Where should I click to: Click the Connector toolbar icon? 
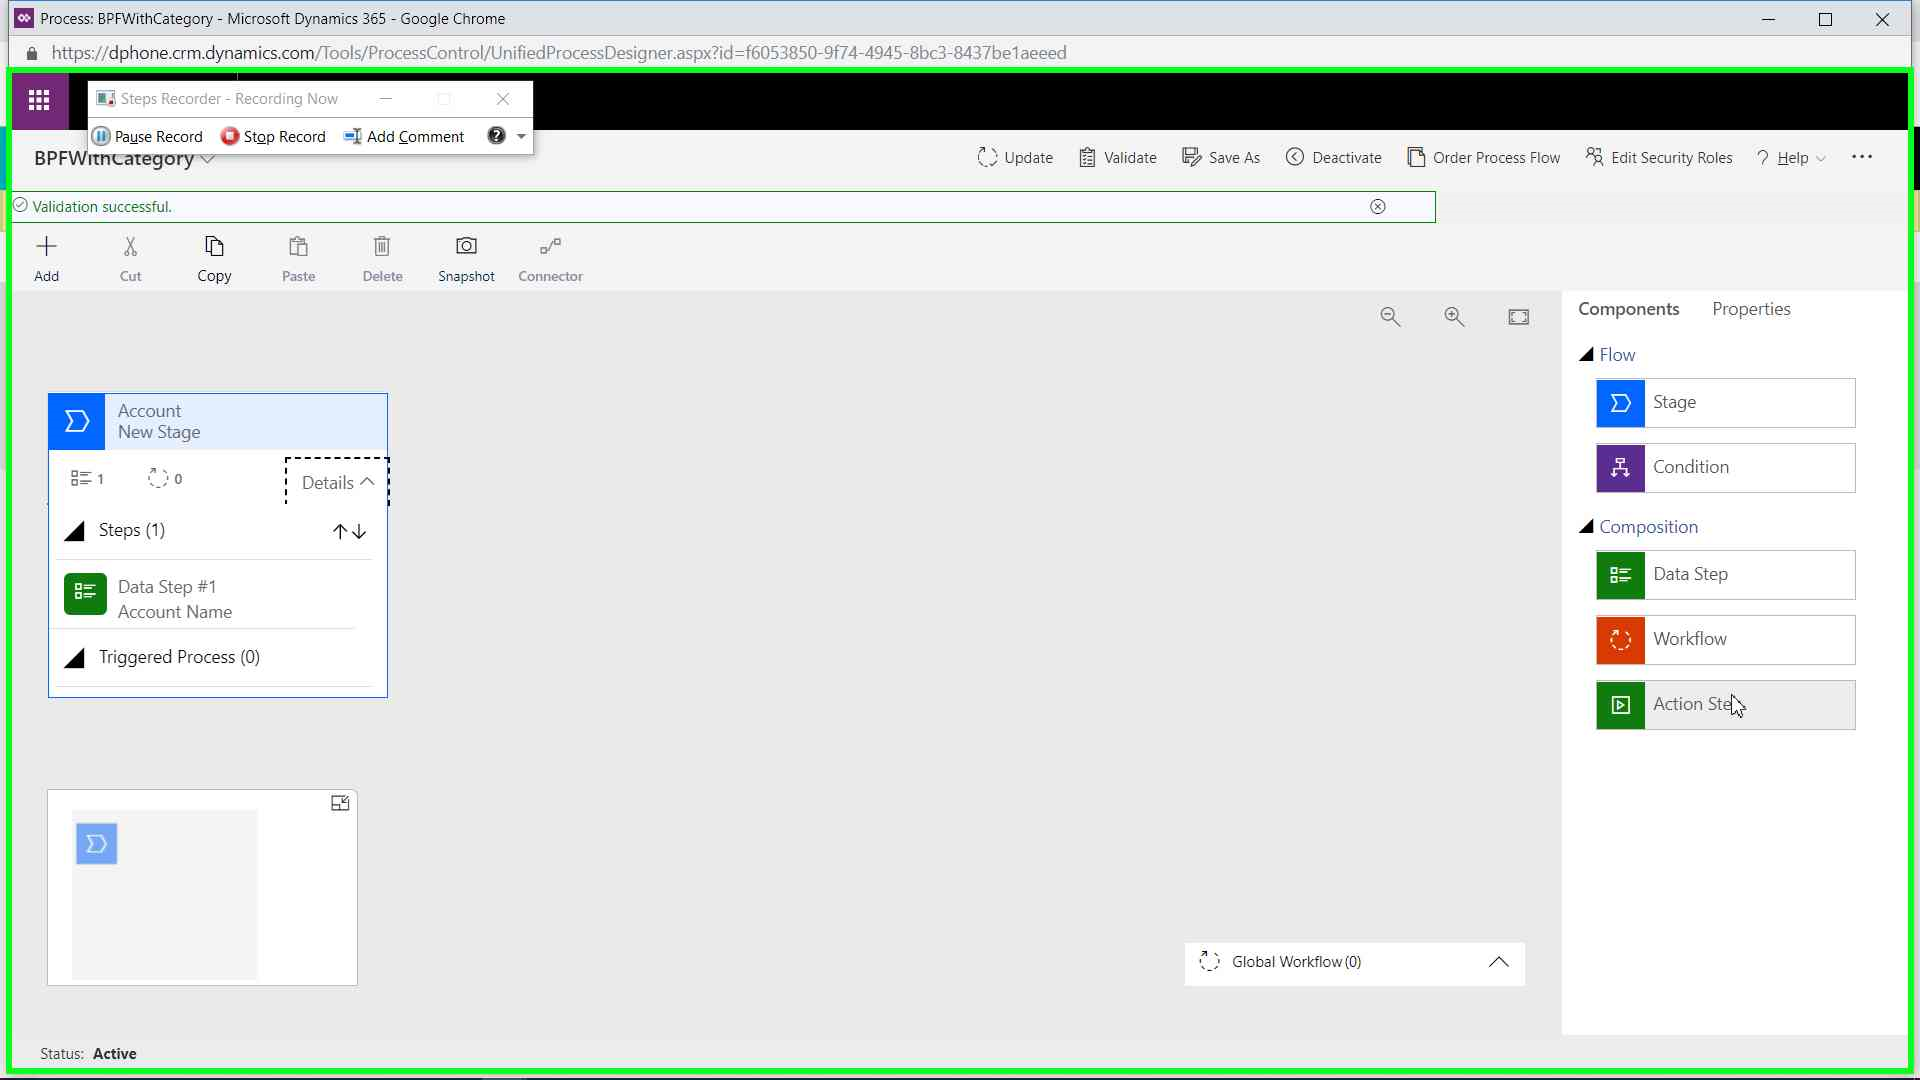tap(550, 258)
